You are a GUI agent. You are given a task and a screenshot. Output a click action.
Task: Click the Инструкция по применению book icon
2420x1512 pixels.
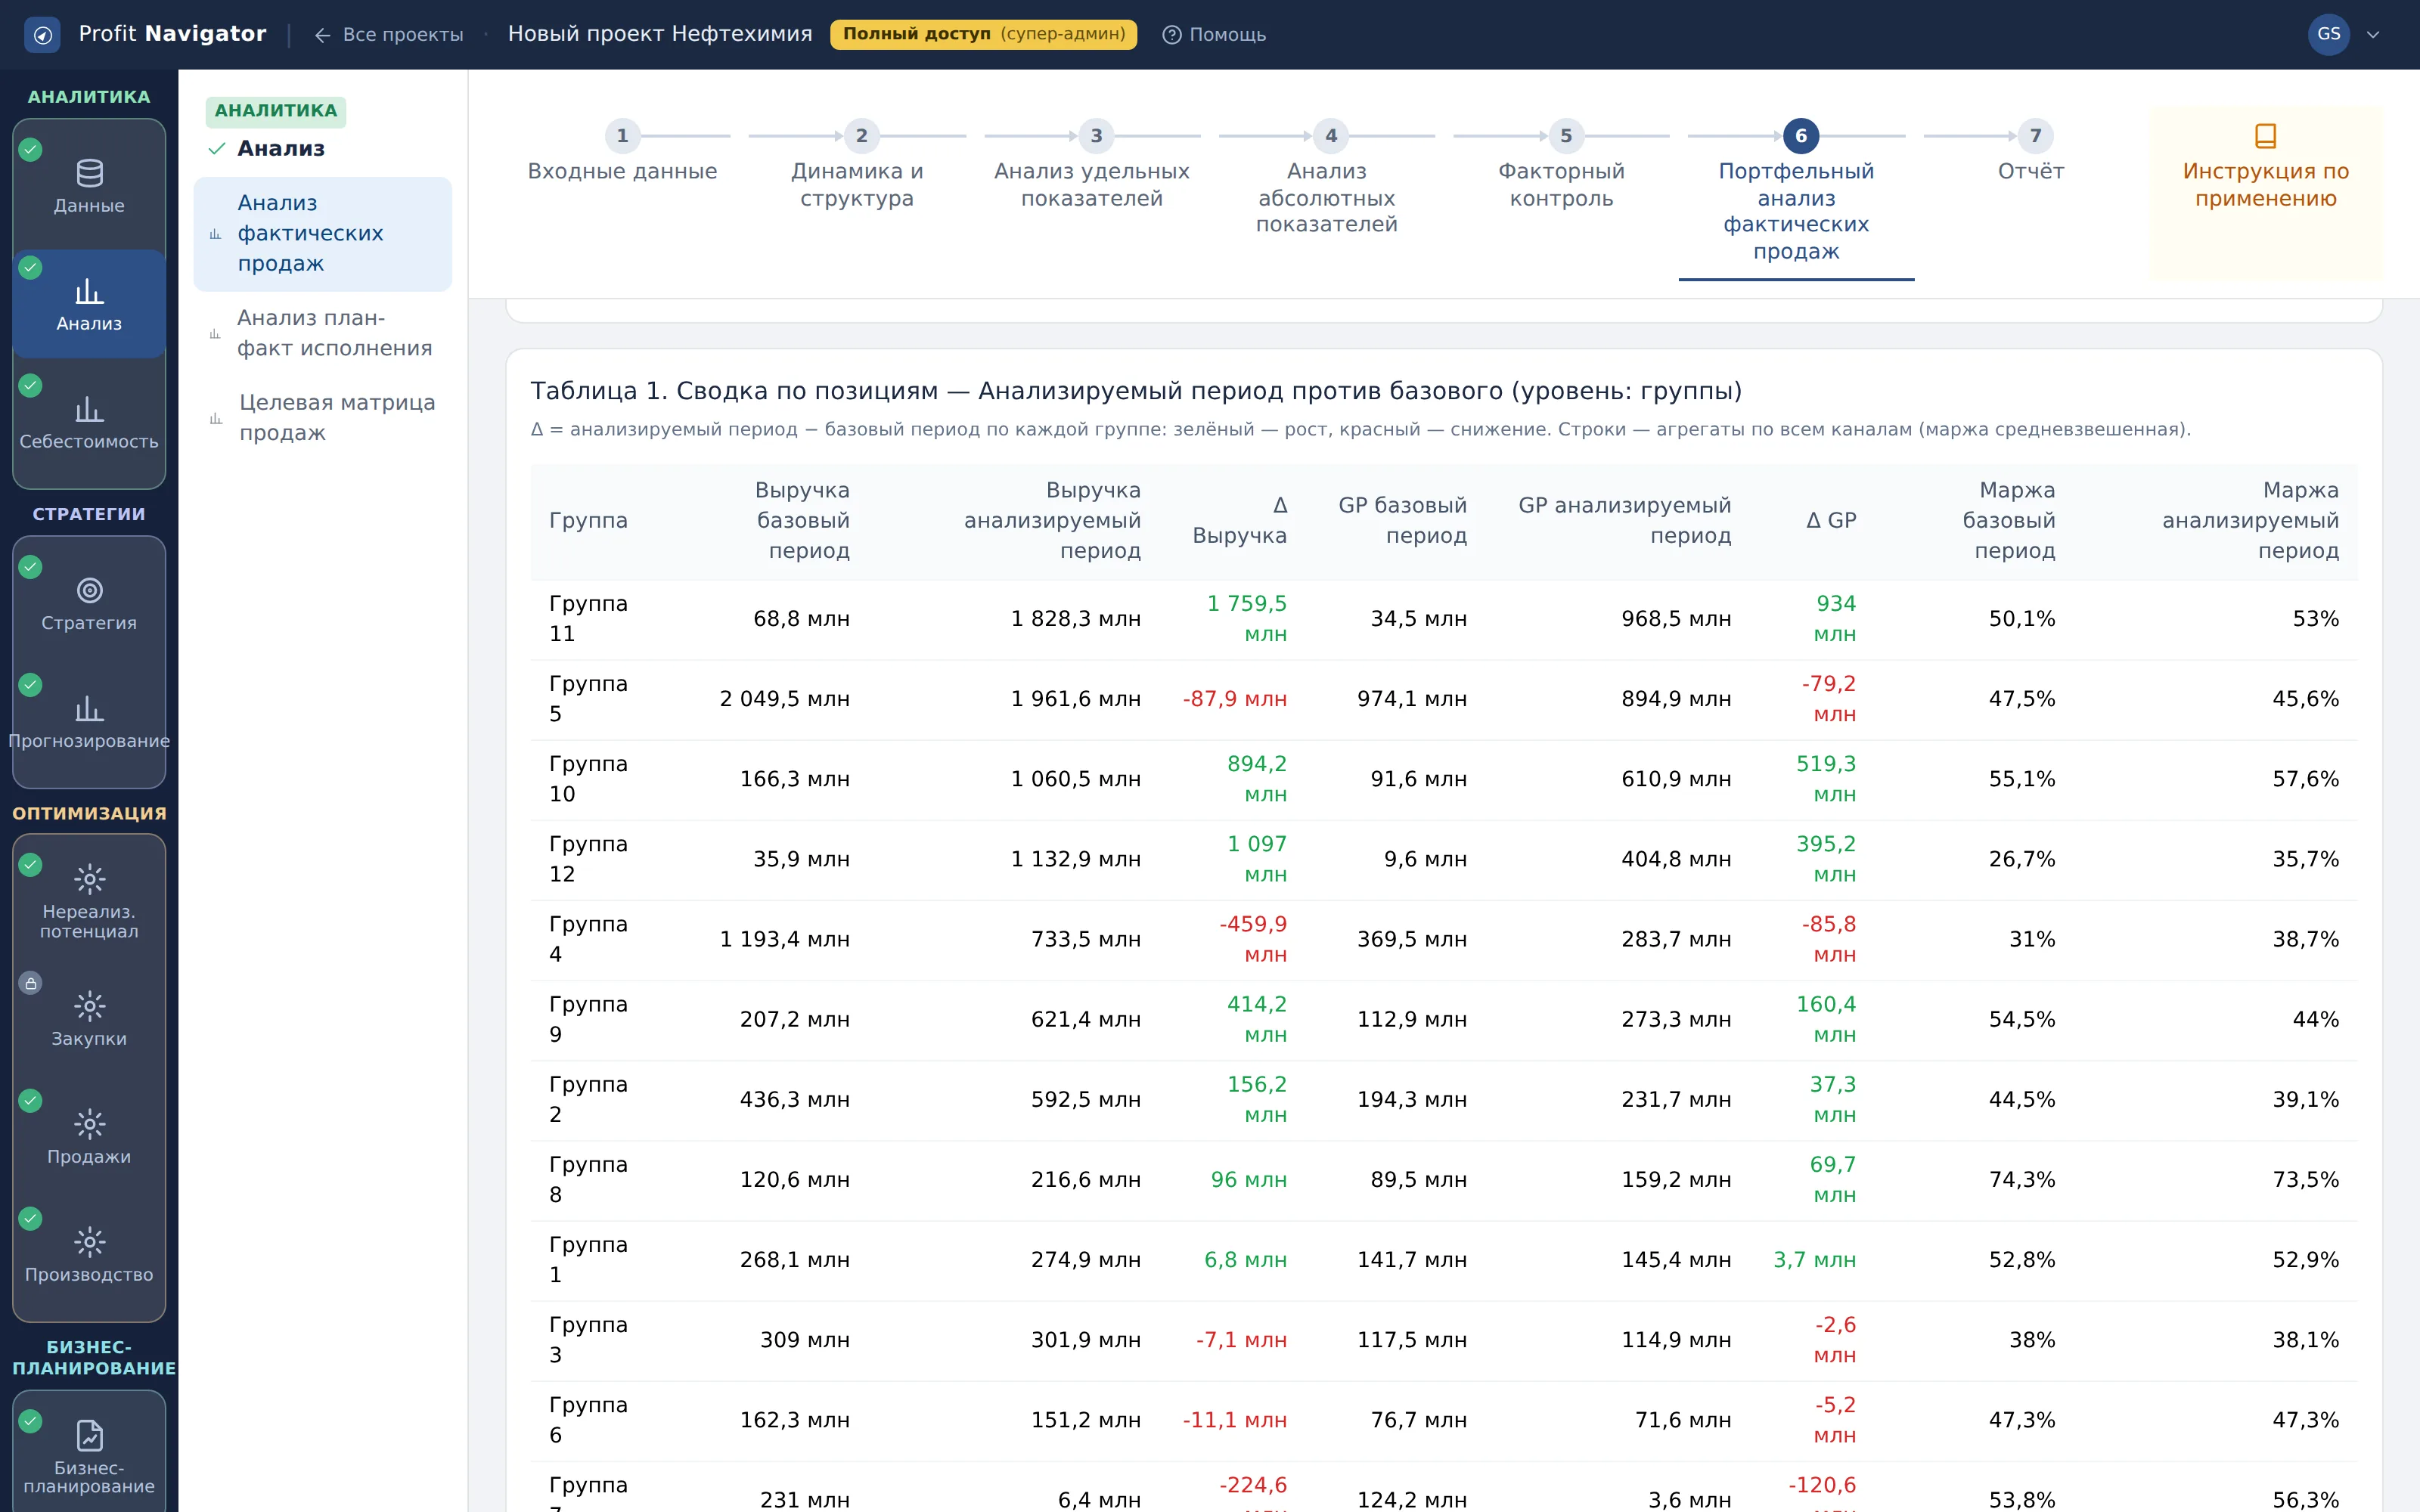pos(2265,135)
